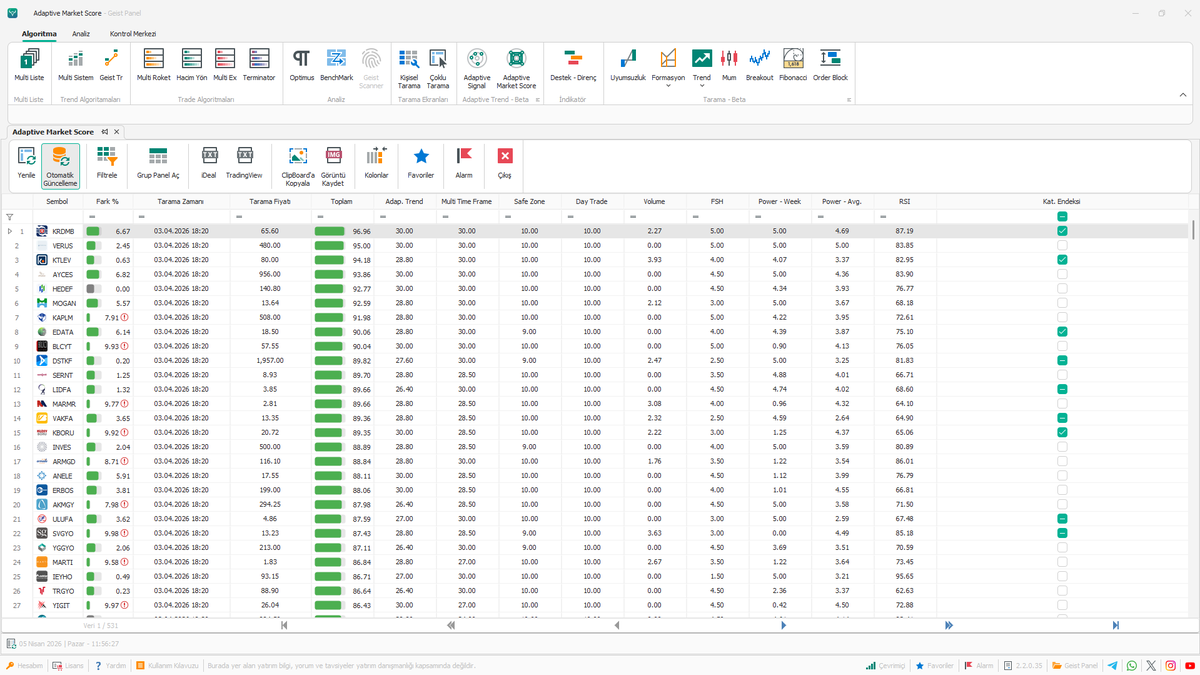This screenshot has width=1200, height=675.
Task: Switch to the Algoritma ribbon tab
Action: click(39, 34)
